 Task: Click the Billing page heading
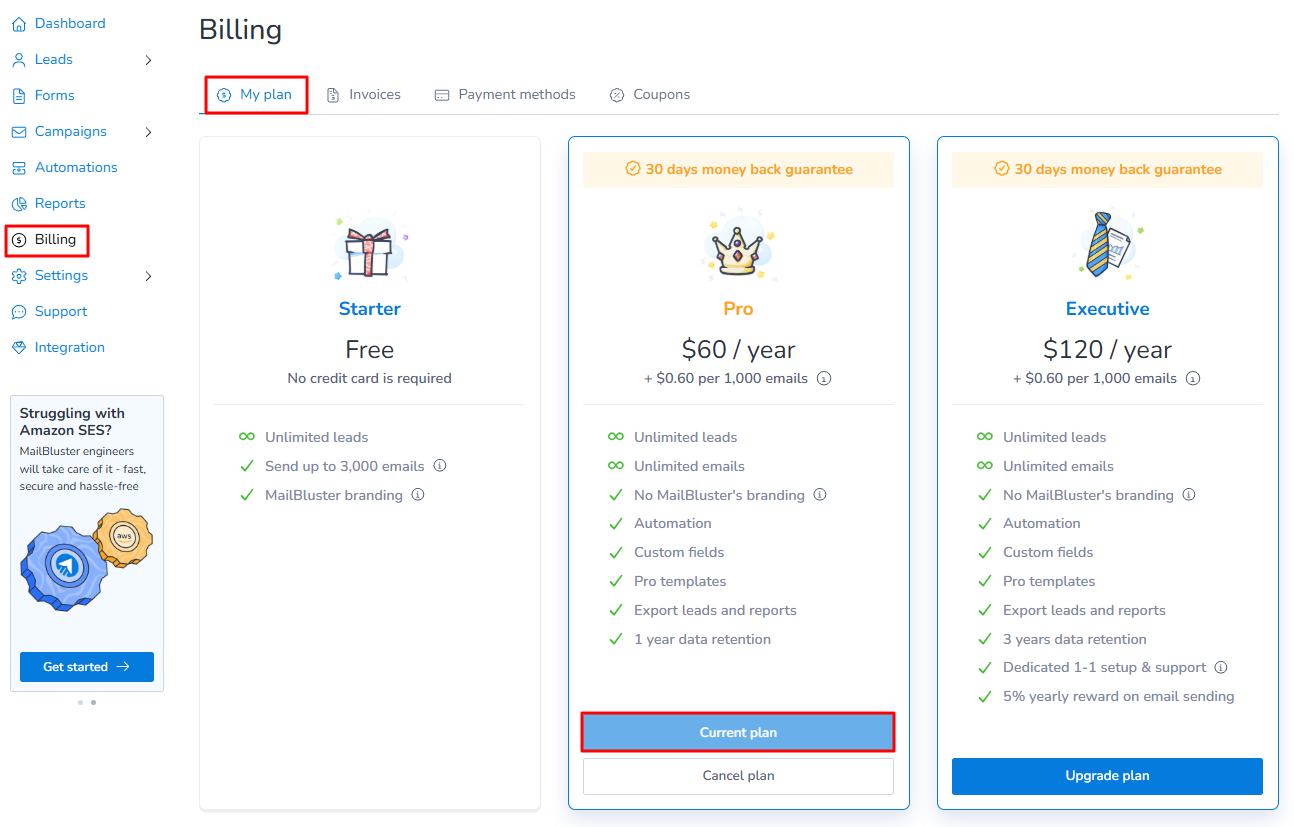click(240, 30)
